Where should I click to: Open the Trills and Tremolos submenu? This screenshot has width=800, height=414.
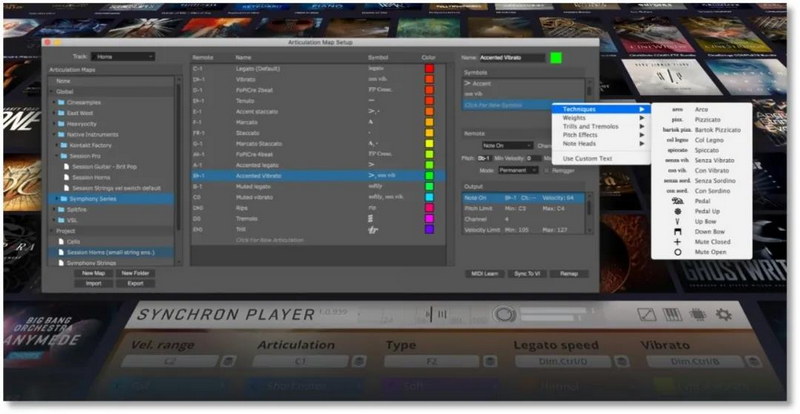click(601, 127)
